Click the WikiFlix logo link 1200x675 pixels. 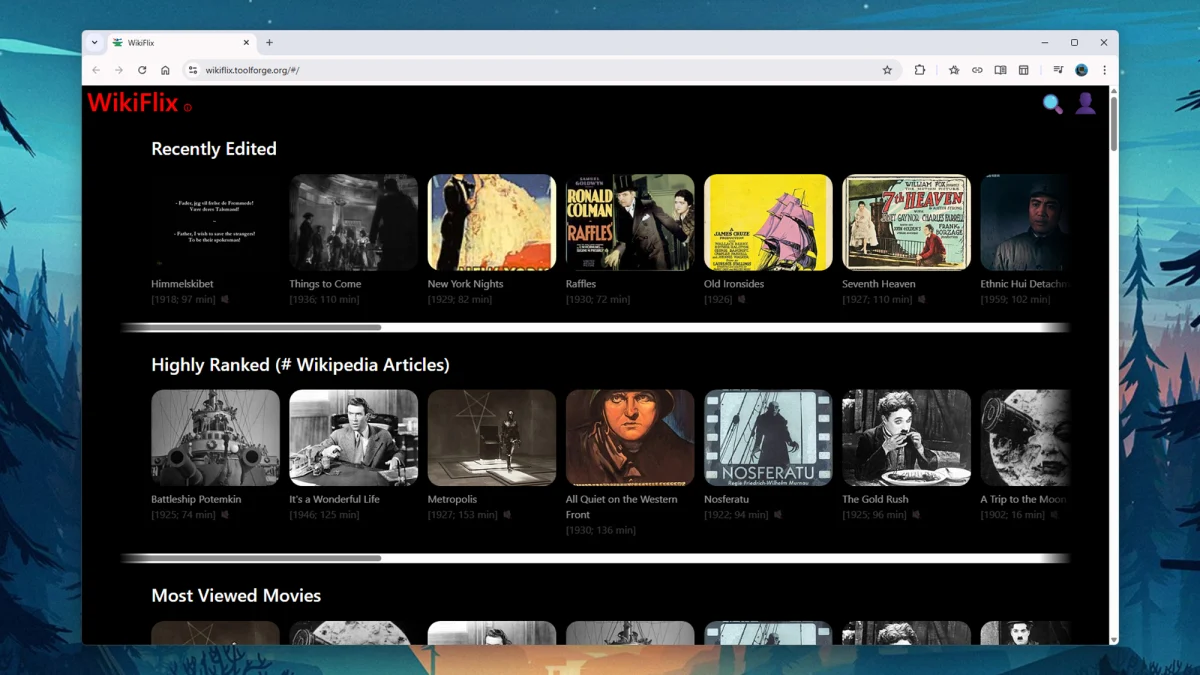pos(132,103)
